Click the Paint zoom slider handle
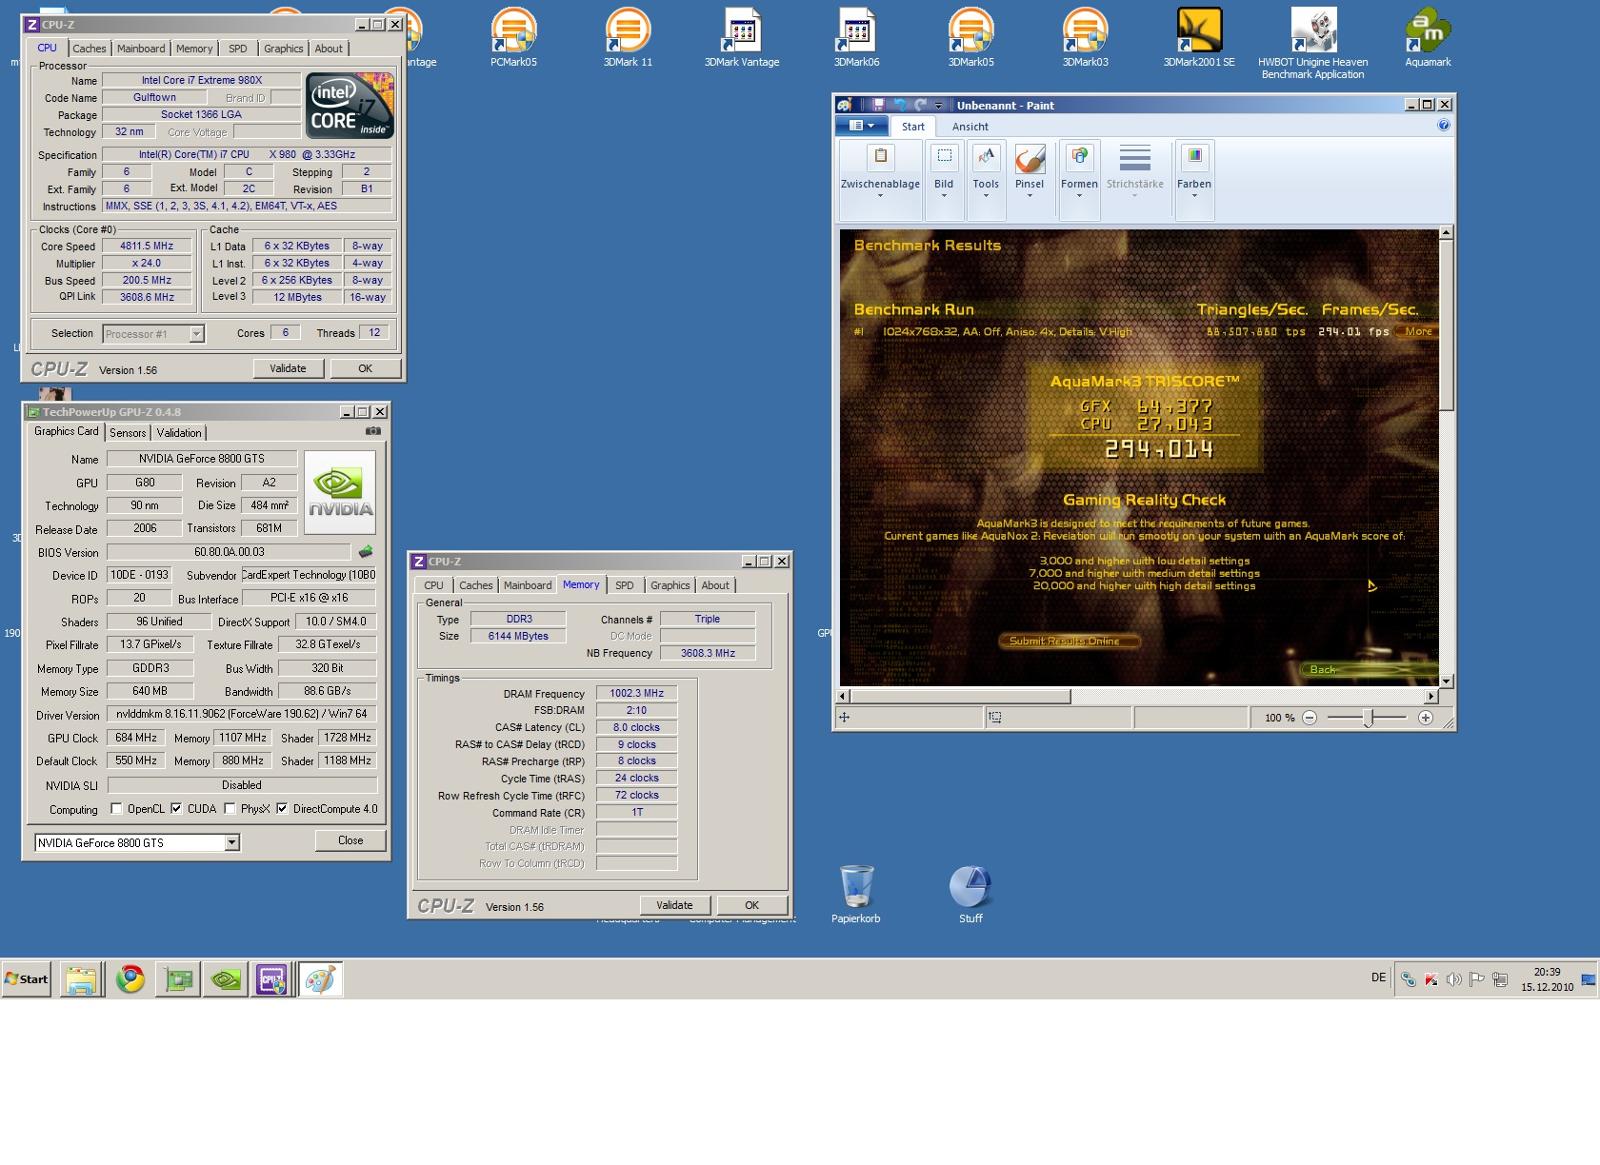This screenshot has height=1165, width=1600. coord(1368,717)
